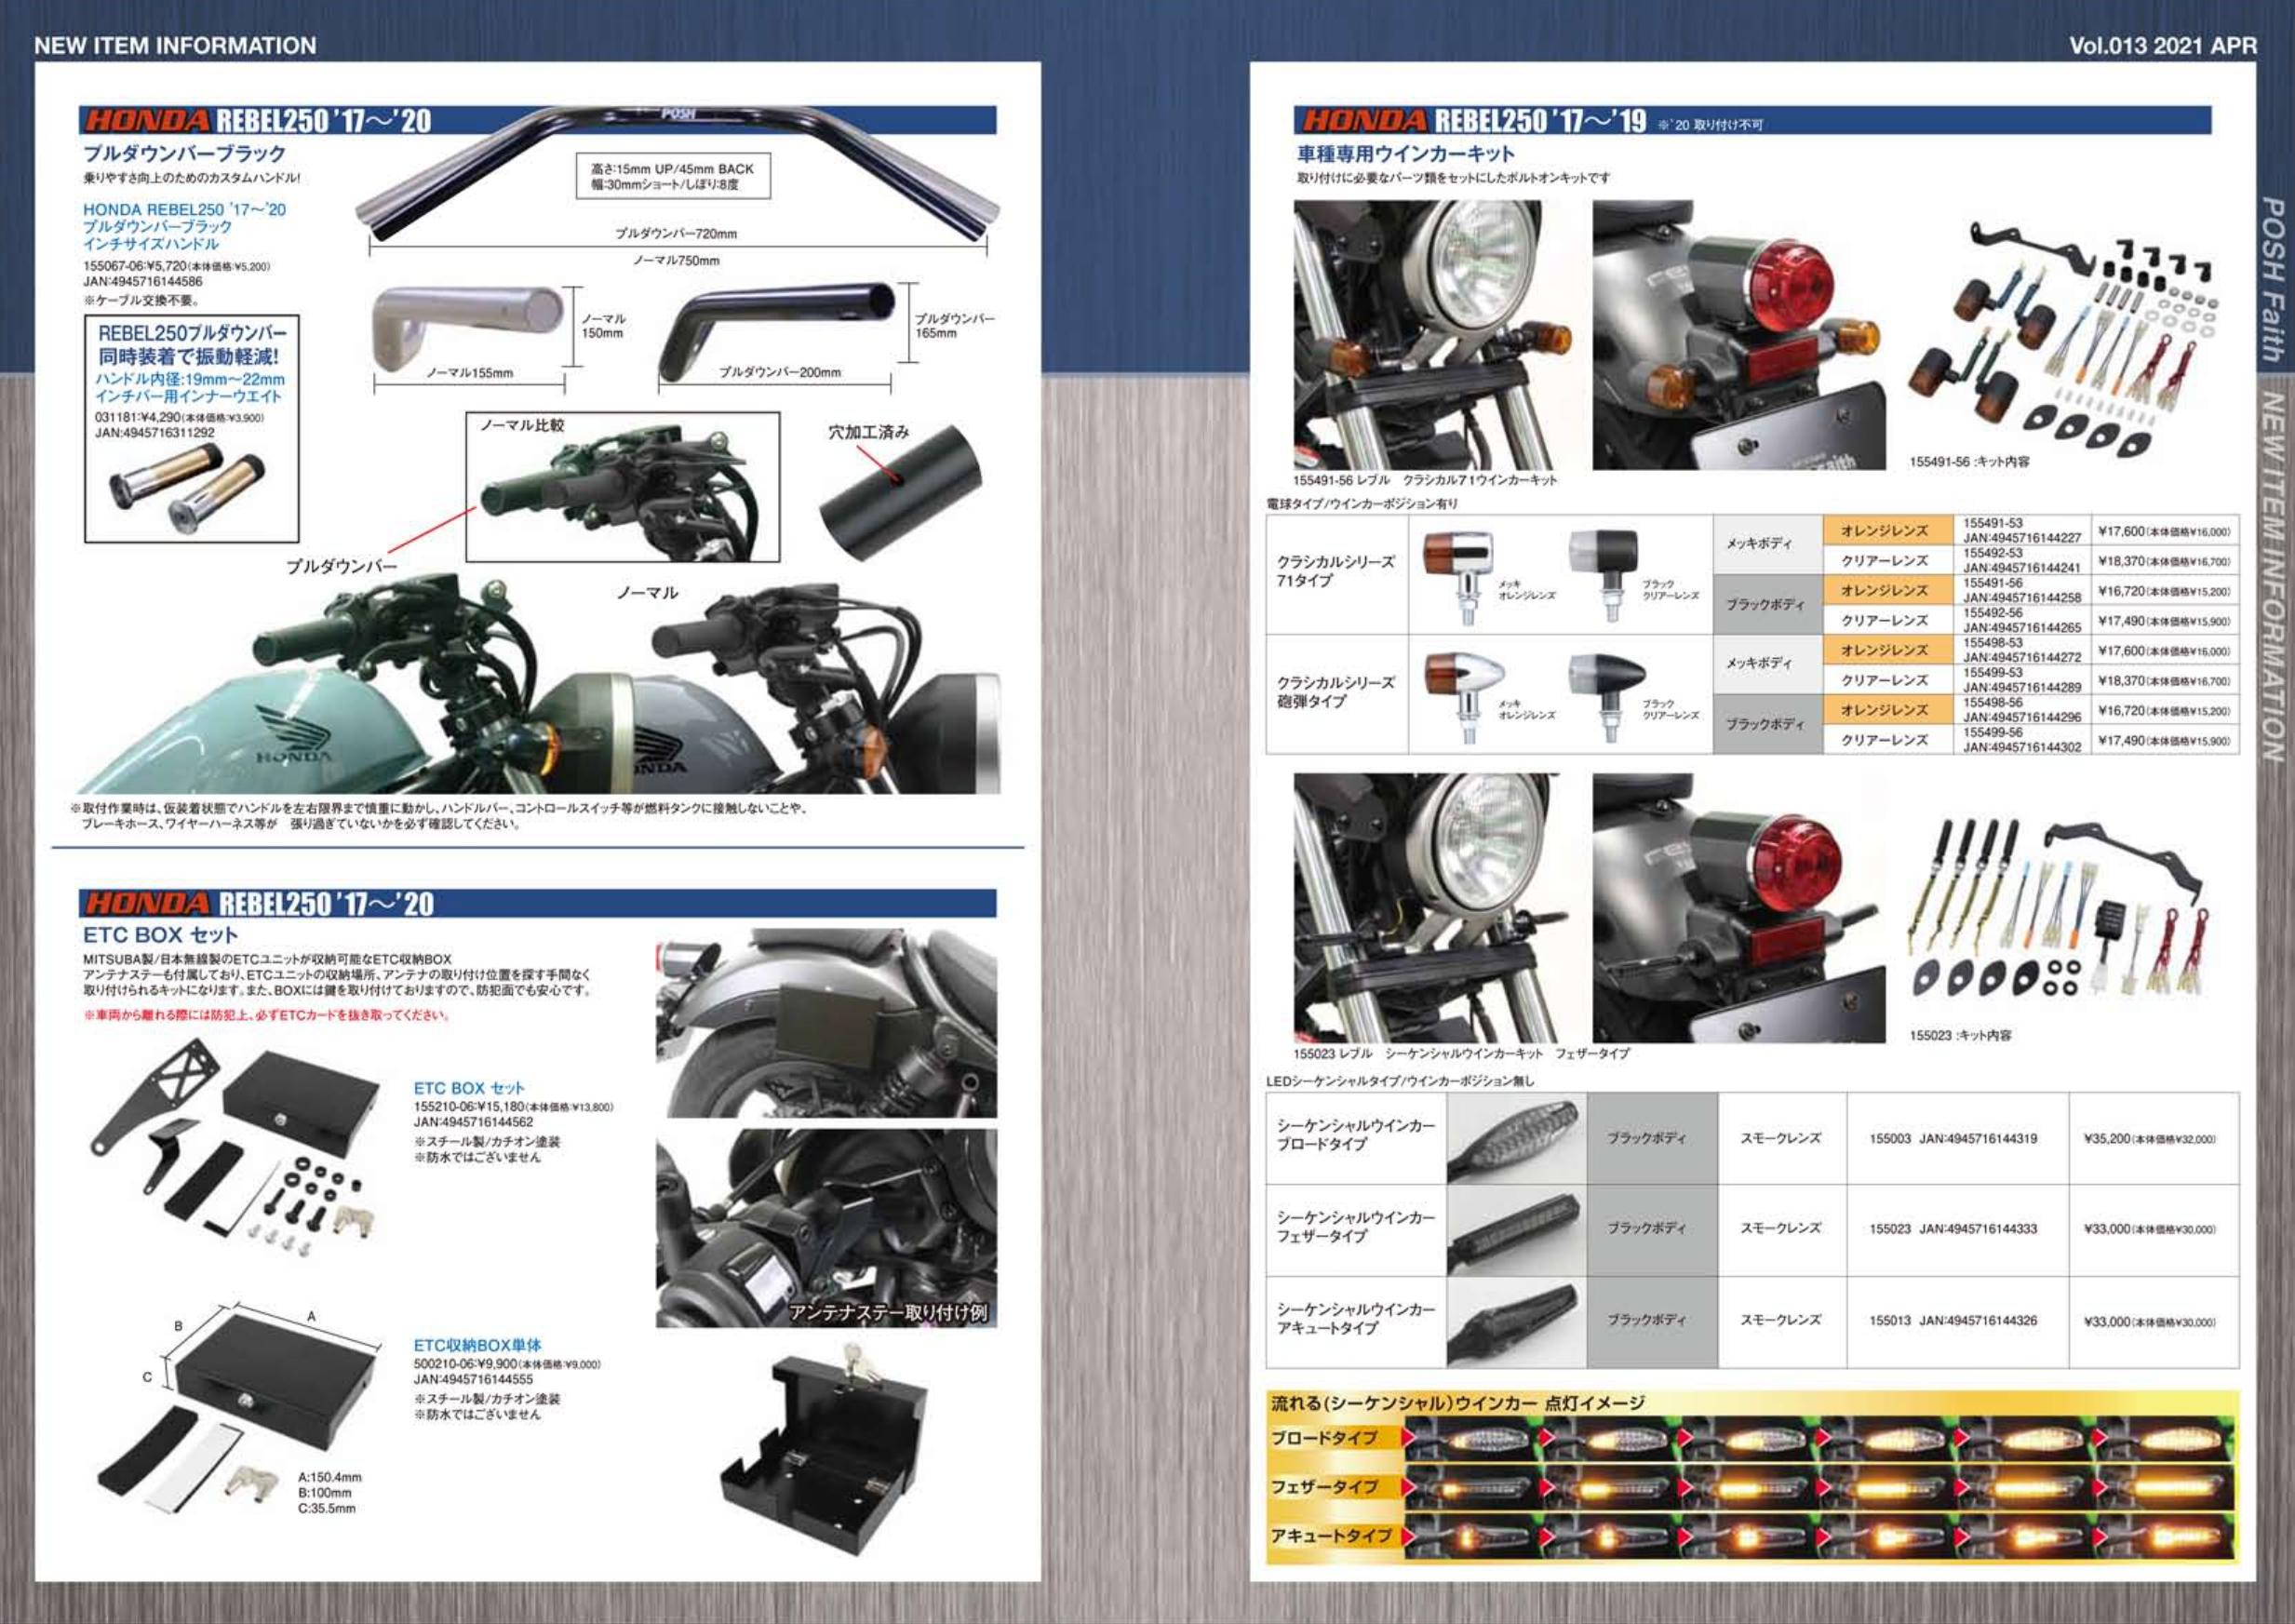Click the "155210-06:¥15,180" price line

click(513, 1107)
